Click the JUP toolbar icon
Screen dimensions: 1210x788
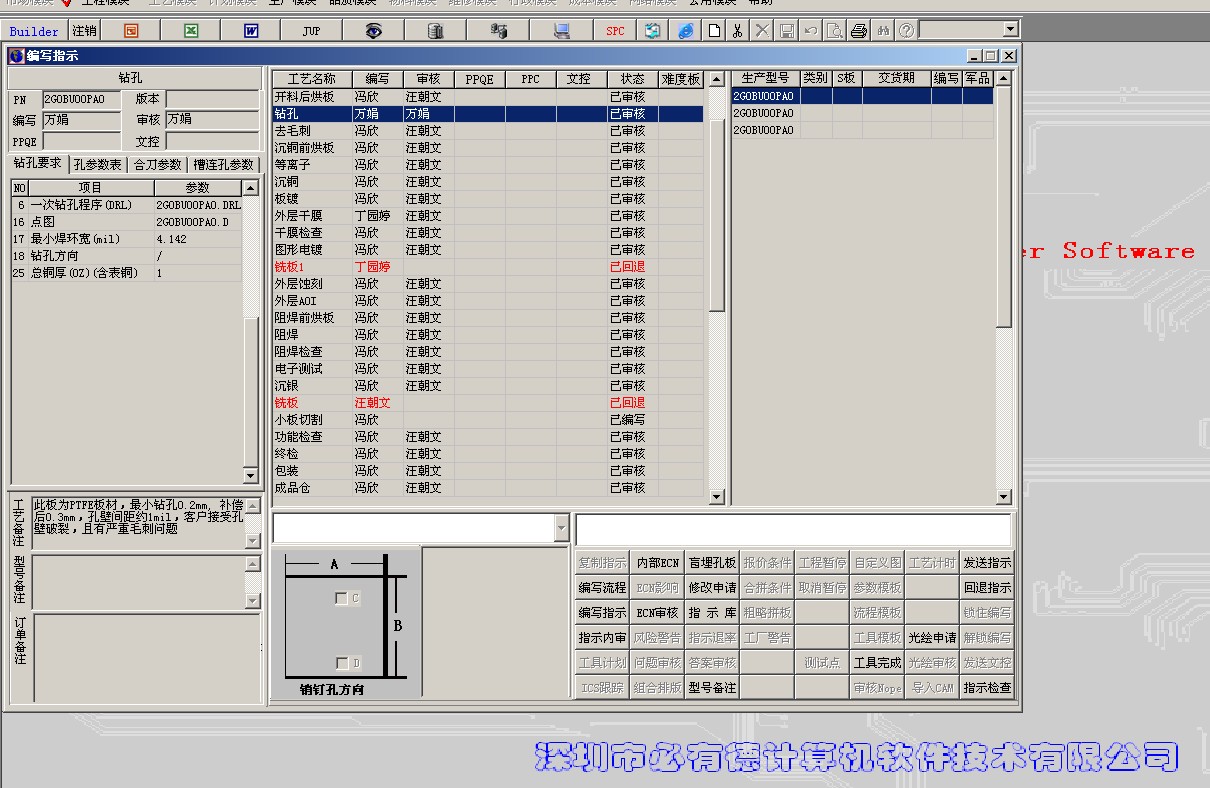(312, 31)
